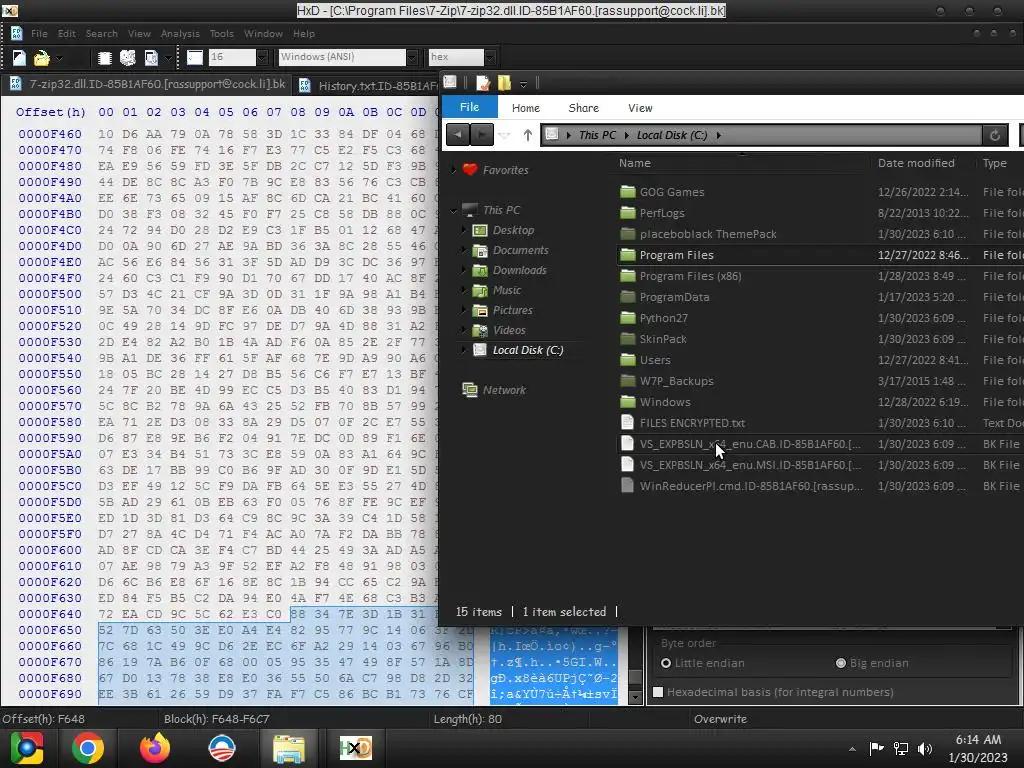Image resolution: width=1024 pixels, height=768 pixels.
Task: Click hex editor scrollbar down arrow
Action: point(635,697)
